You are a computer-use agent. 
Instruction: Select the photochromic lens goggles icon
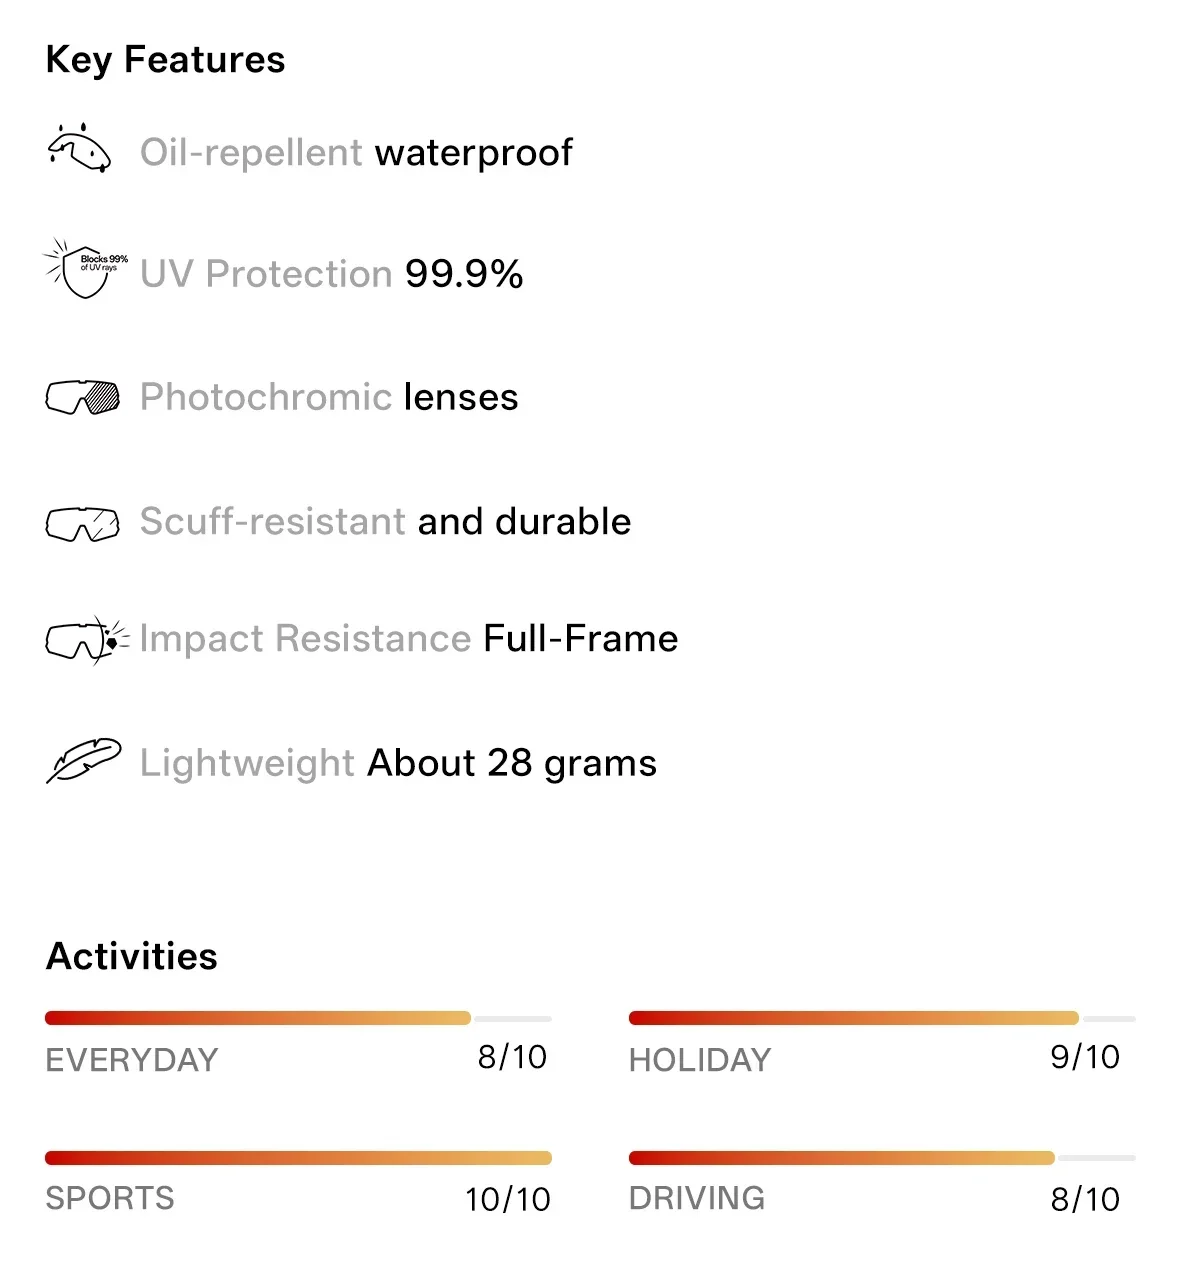(x=82, y=397)
